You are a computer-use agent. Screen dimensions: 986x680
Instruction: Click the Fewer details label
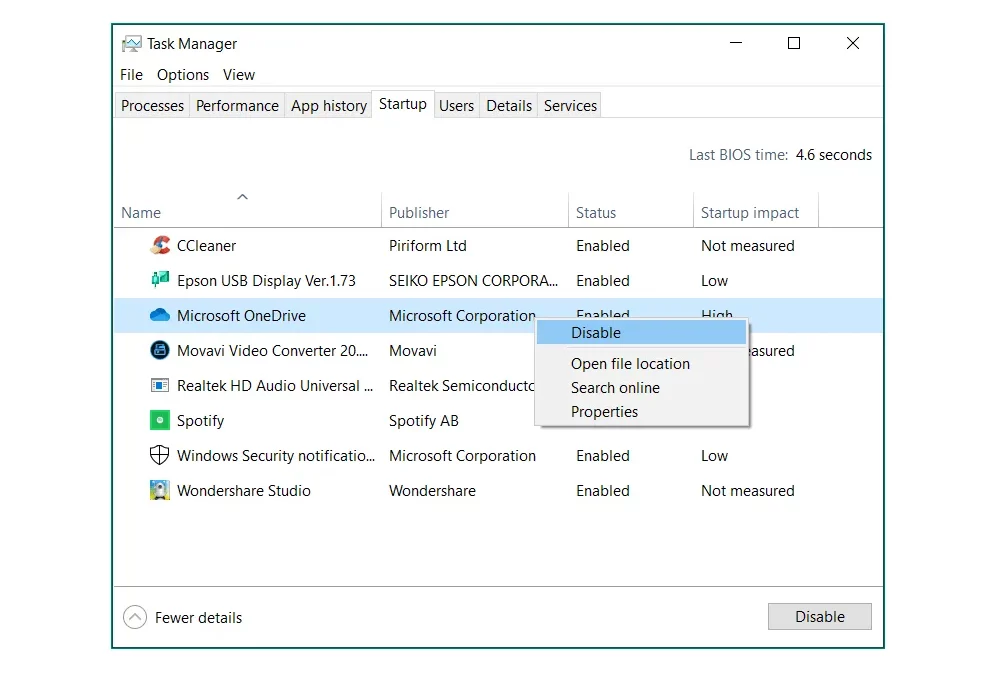198,618
